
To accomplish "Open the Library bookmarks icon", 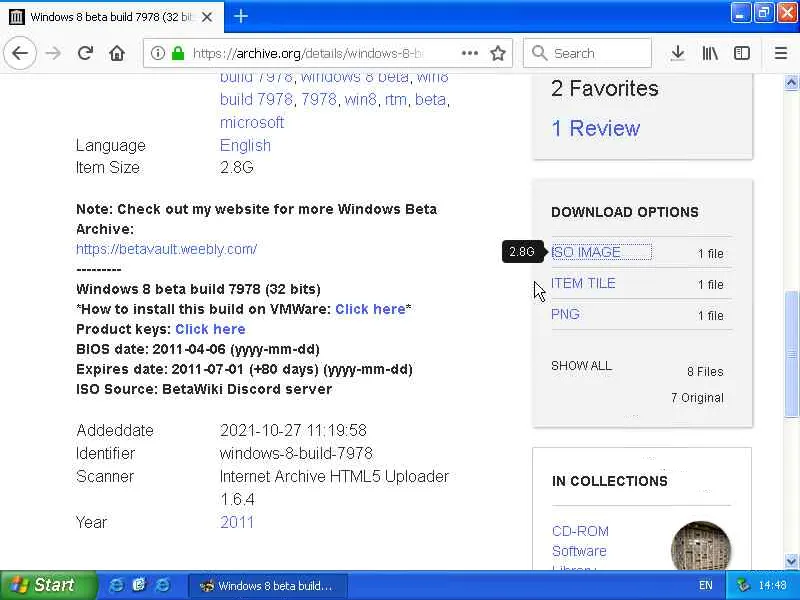I will click(710, 53).
